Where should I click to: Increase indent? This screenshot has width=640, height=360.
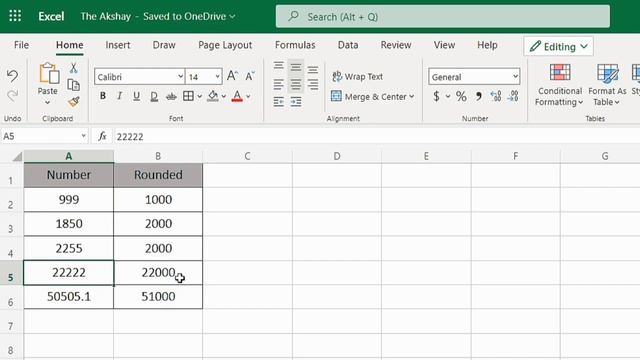coord(296,101)
